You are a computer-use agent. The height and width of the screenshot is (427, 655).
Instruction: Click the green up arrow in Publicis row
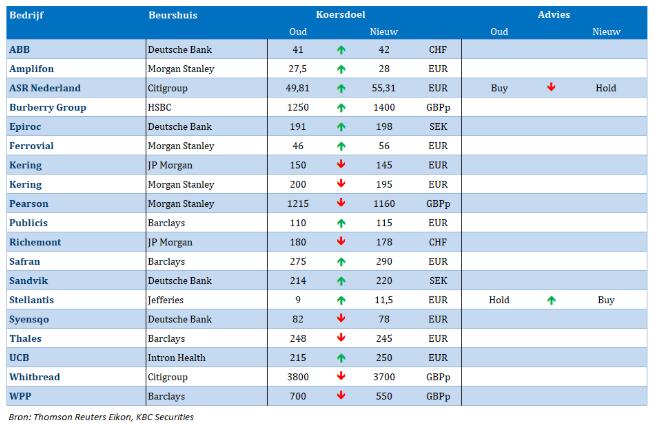341,224
